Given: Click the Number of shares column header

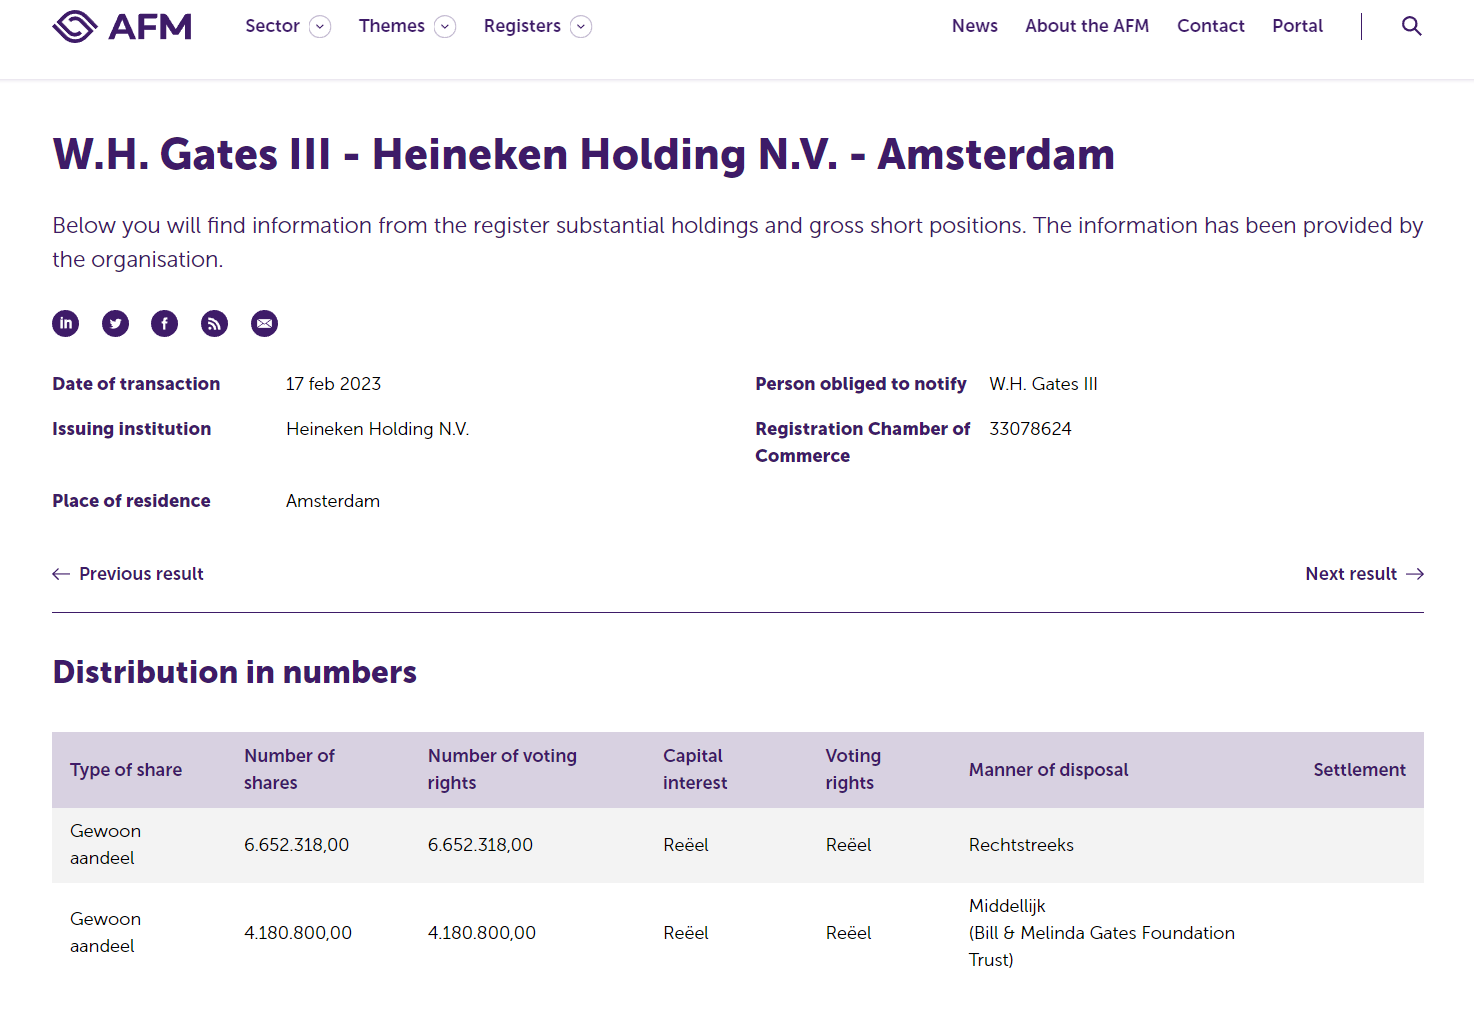Looking at the screenshot, I should pyautogui.click(x=289, y=769).
